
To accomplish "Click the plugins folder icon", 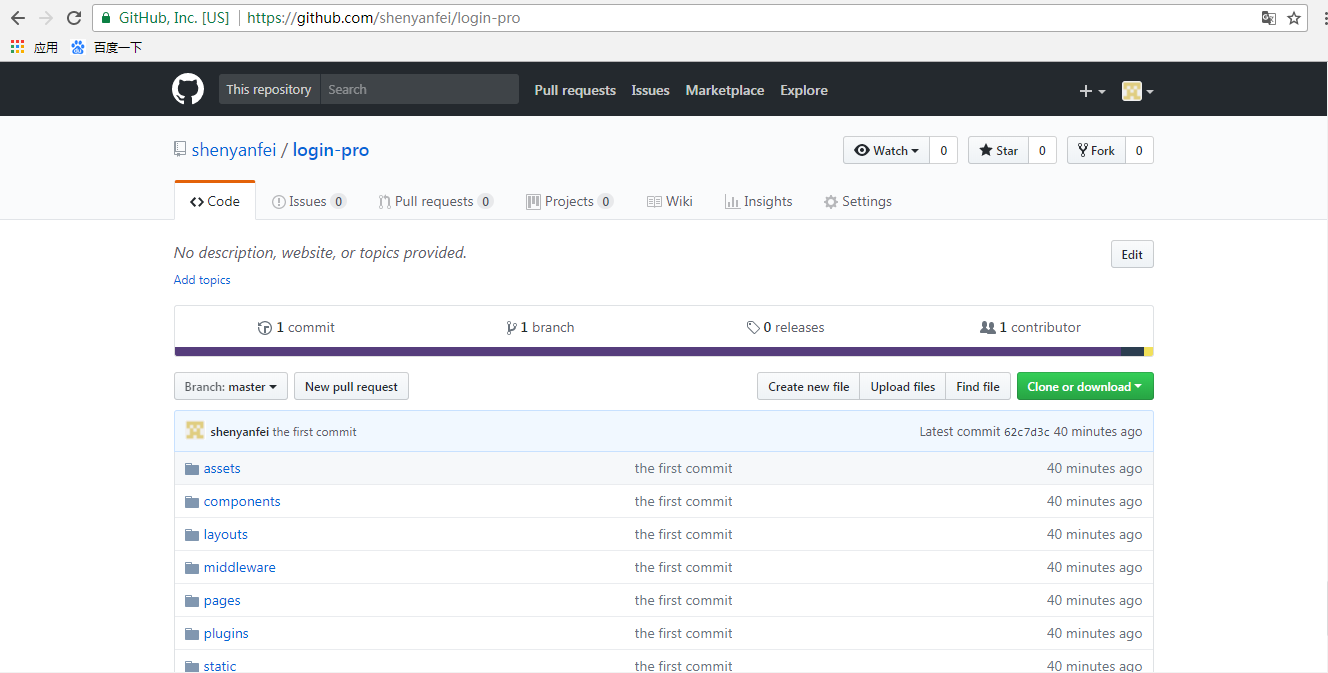I will point(192,633).
